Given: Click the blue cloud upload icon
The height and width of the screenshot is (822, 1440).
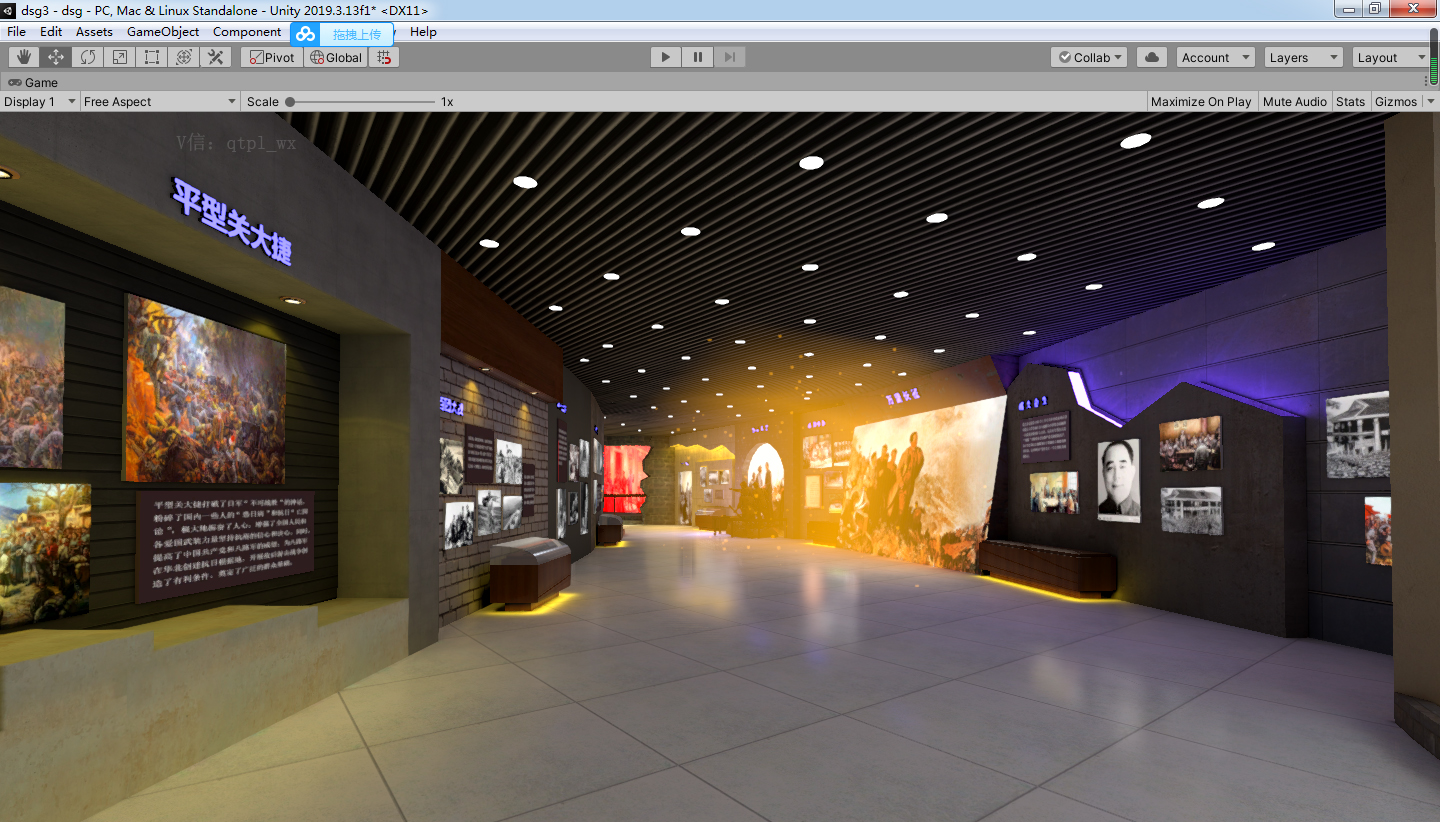Looking at the screenshot, I should (305, 33).
